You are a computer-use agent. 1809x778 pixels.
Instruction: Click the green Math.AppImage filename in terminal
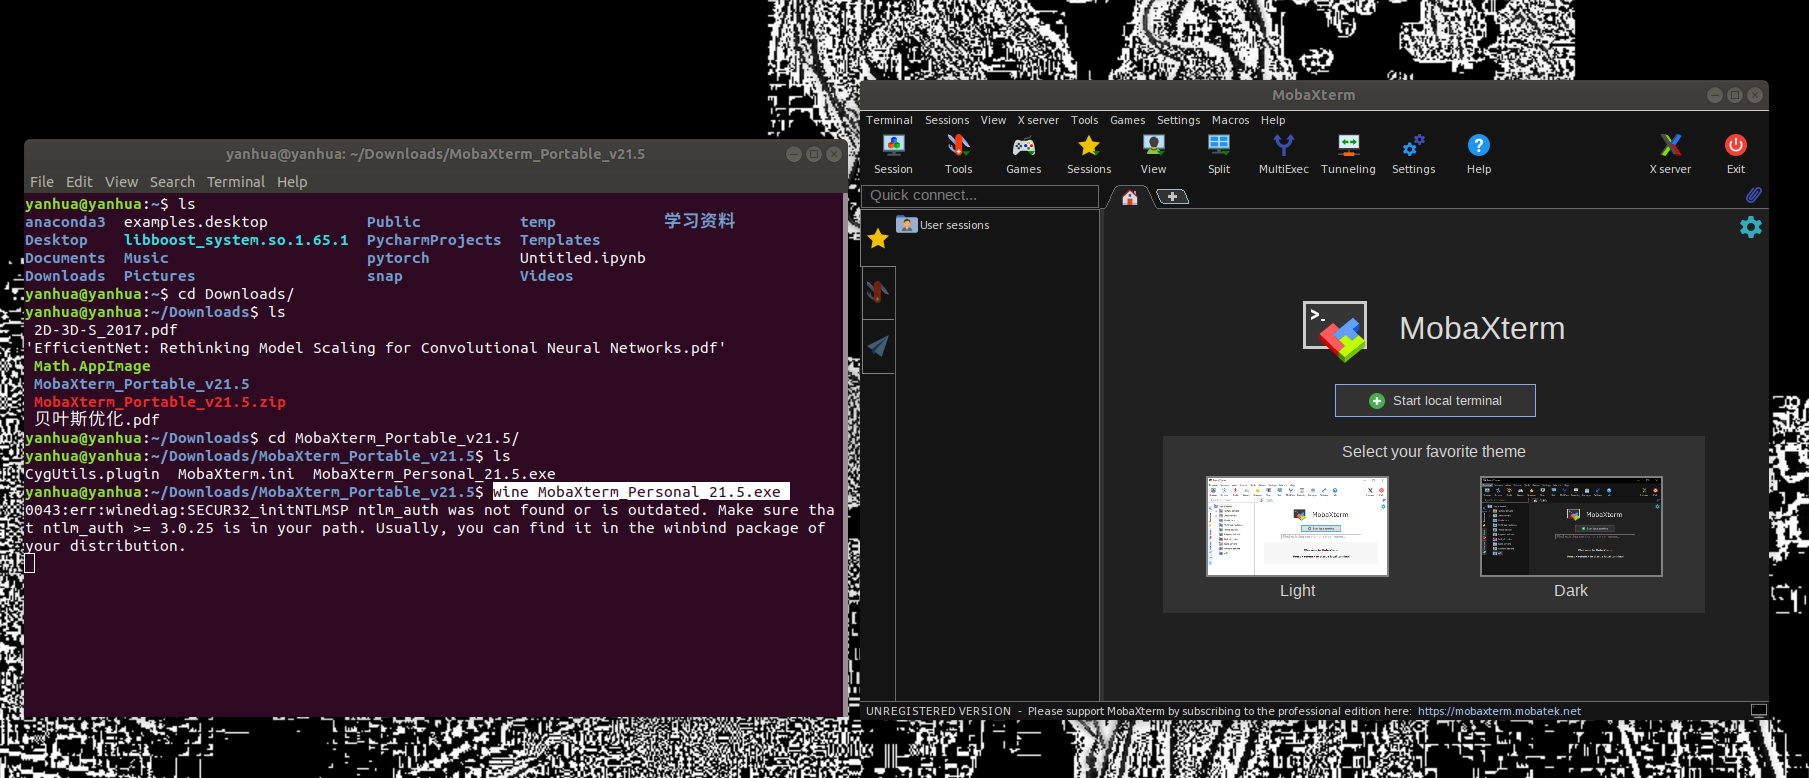coord(92,366)
